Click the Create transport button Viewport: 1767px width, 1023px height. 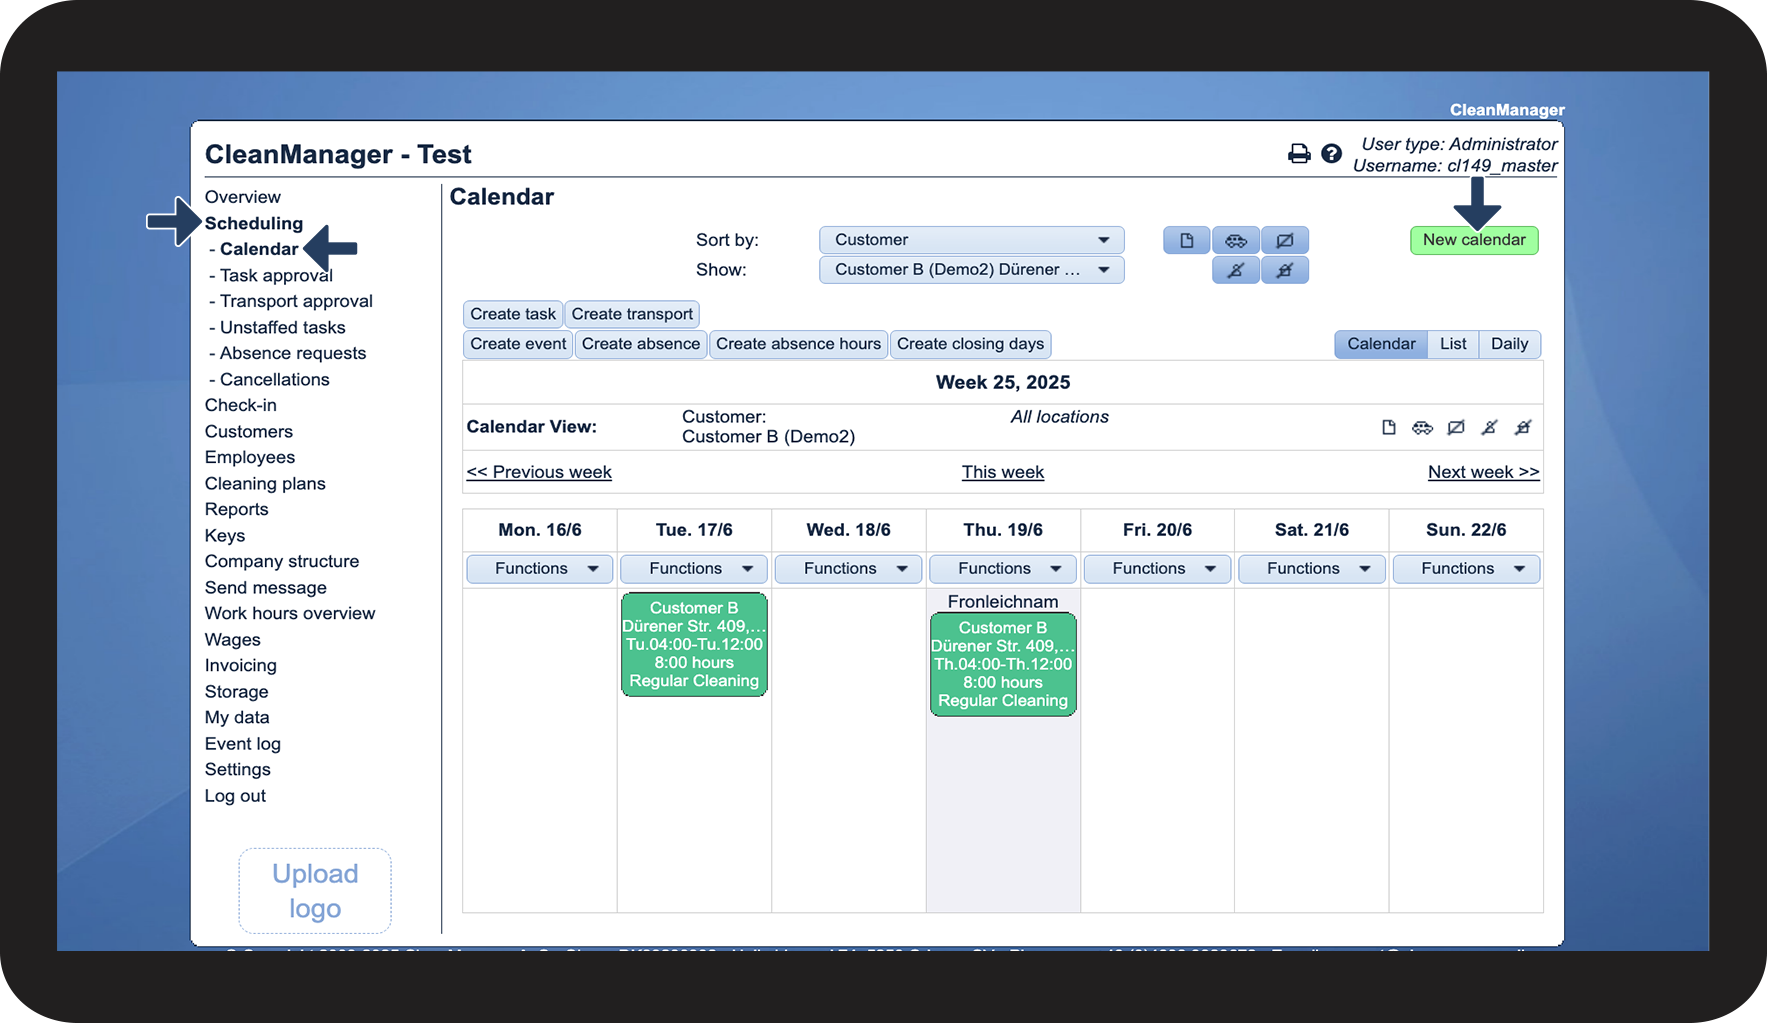pos(632,314)
